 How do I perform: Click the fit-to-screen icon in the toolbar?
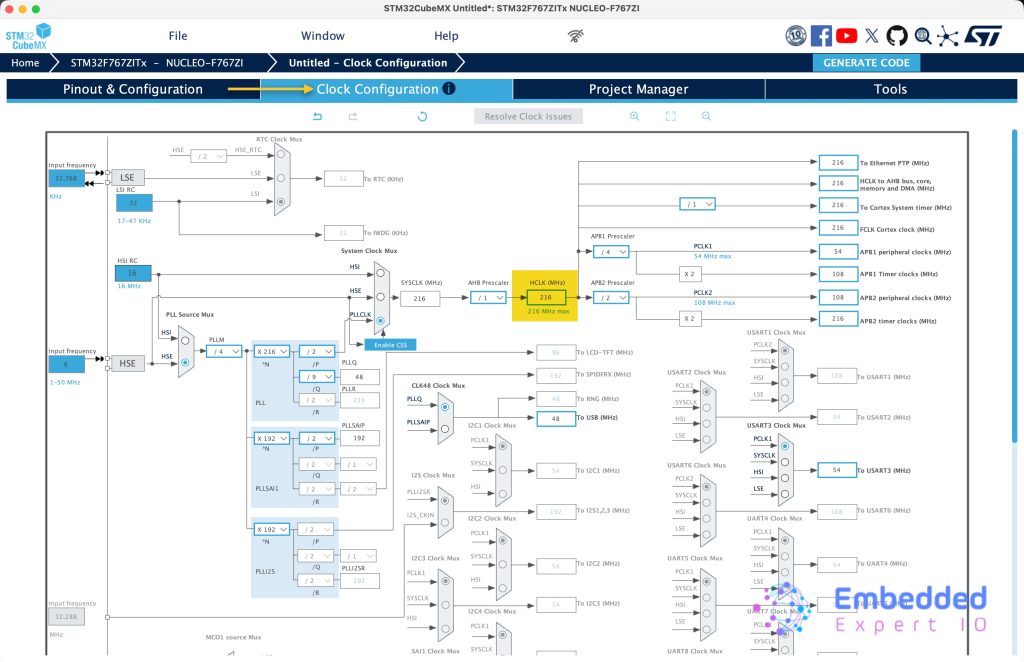click(x=670, y=117)
